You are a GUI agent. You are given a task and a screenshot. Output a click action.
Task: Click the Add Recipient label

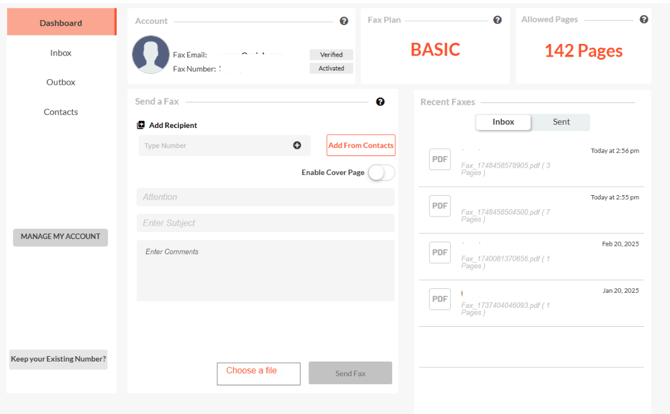tap(173, 125)
